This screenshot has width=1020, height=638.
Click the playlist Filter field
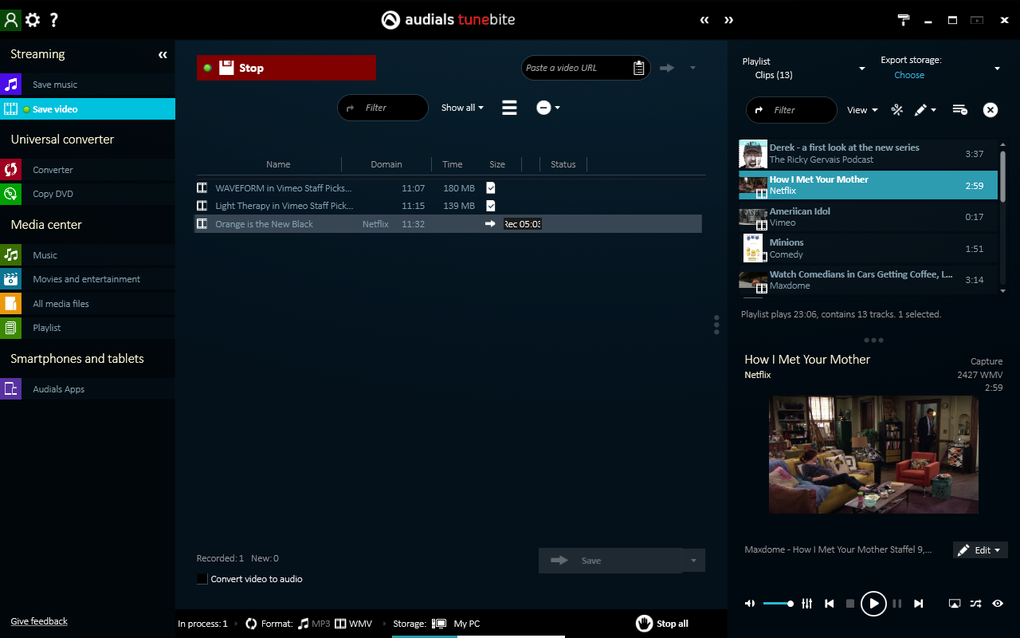[x=791, y=110]
